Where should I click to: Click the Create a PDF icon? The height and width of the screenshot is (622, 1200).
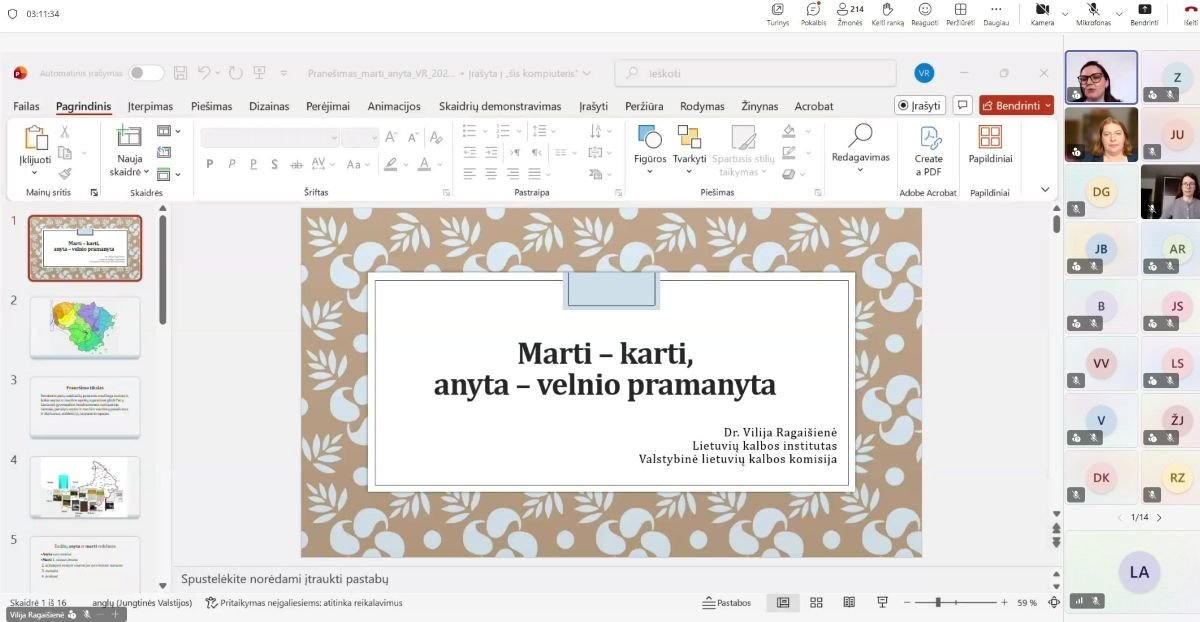click(x=929, y=138)
